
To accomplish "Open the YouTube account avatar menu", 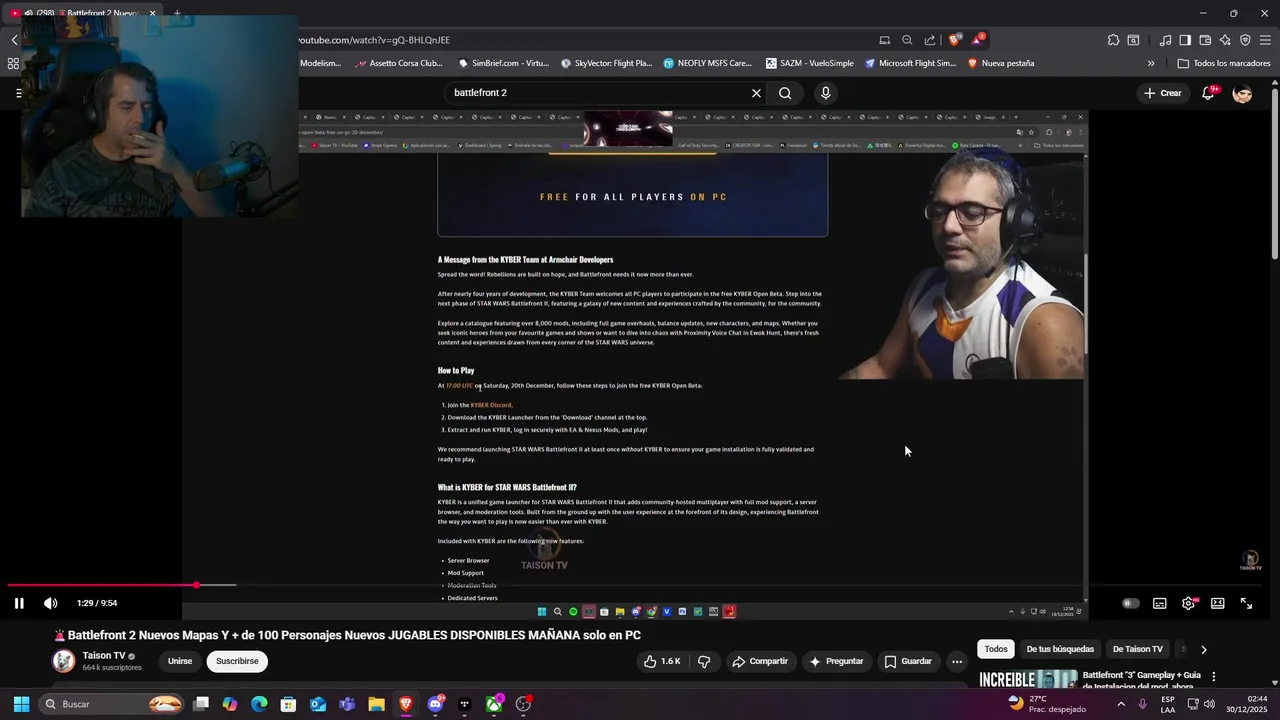I will (x=1242, y=93).
